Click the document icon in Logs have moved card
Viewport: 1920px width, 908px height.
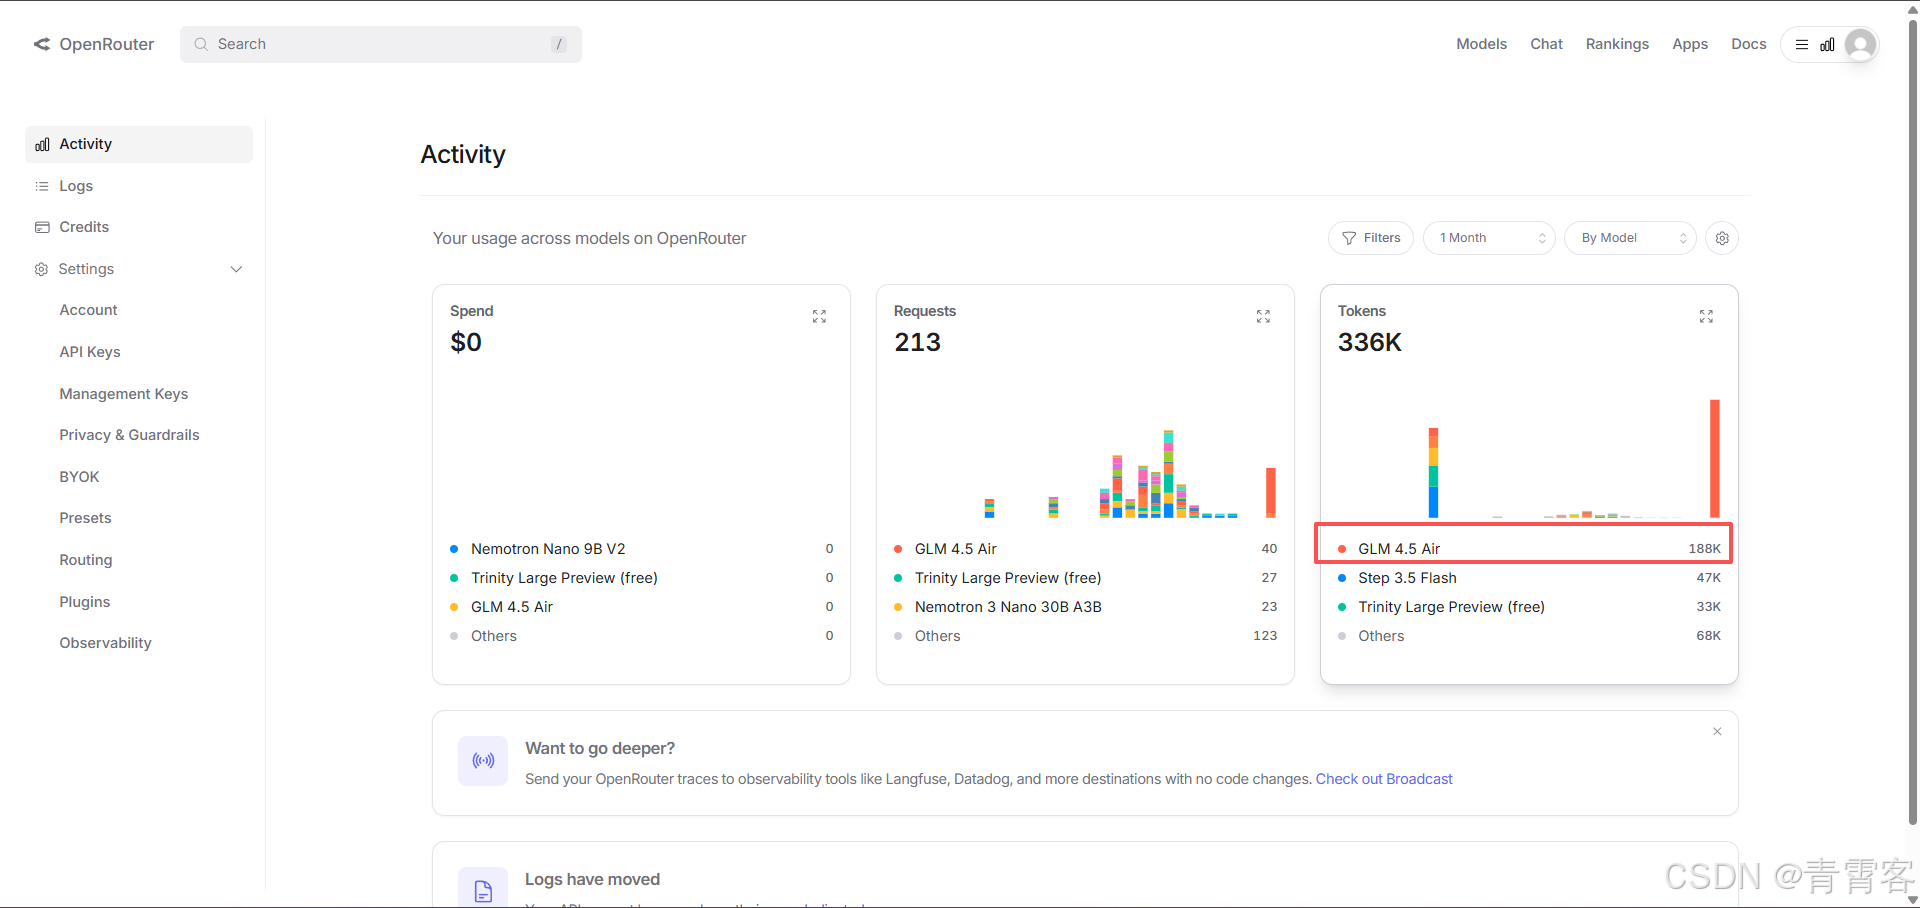pyautogui.click(x=483, y=890)
